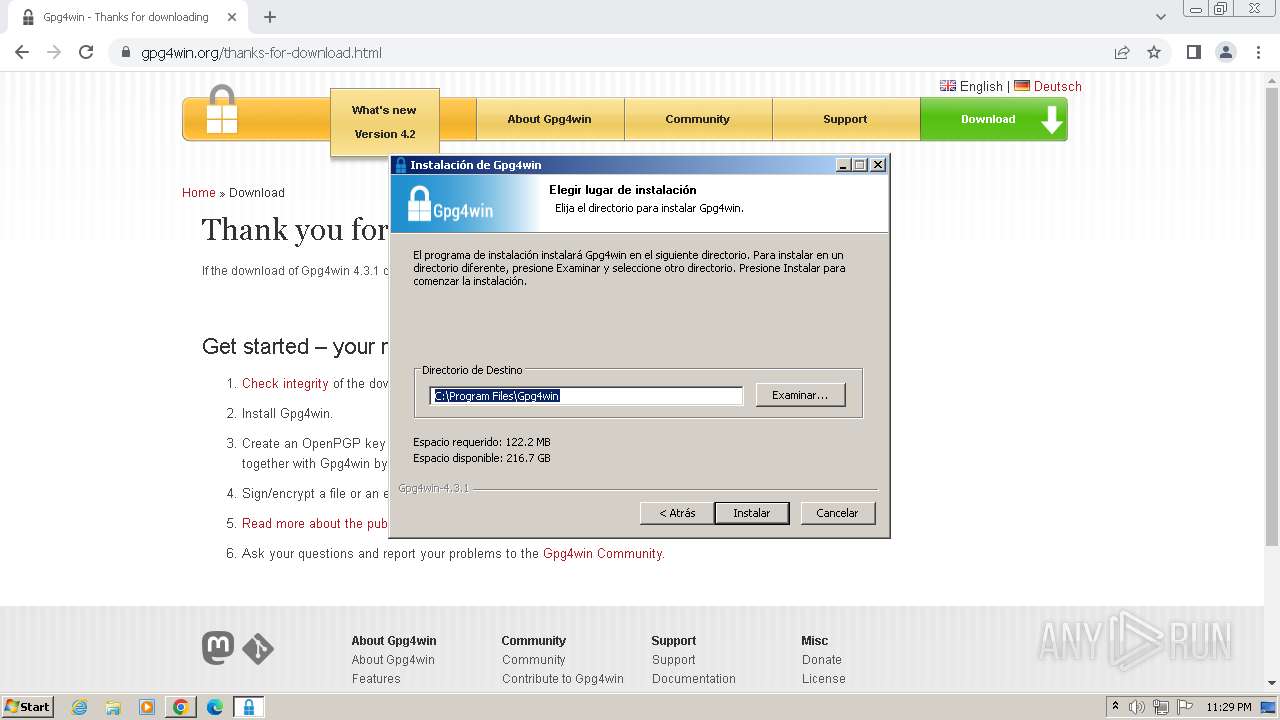Click the Home breadcrumb link
The image size is (1280, 720).
click(199, 193)
